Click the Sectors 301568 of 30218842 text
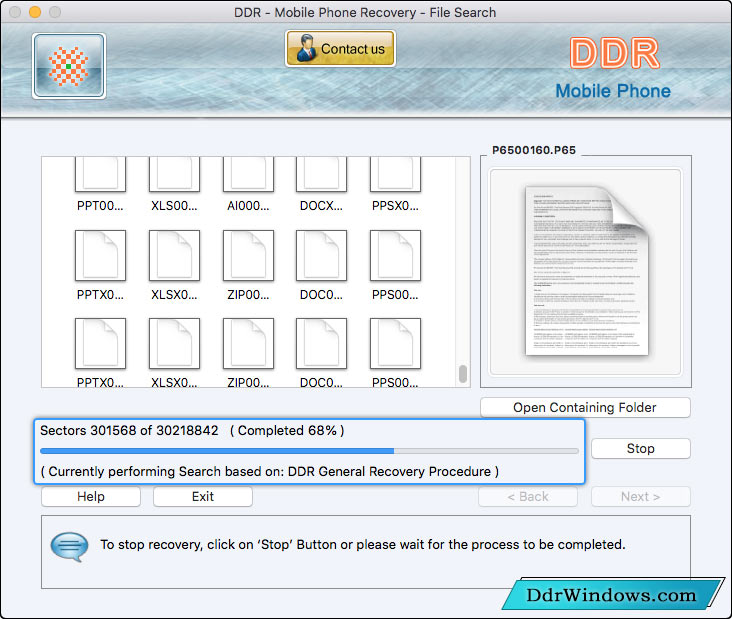732x619 pixels. click(x=129, y=430)
